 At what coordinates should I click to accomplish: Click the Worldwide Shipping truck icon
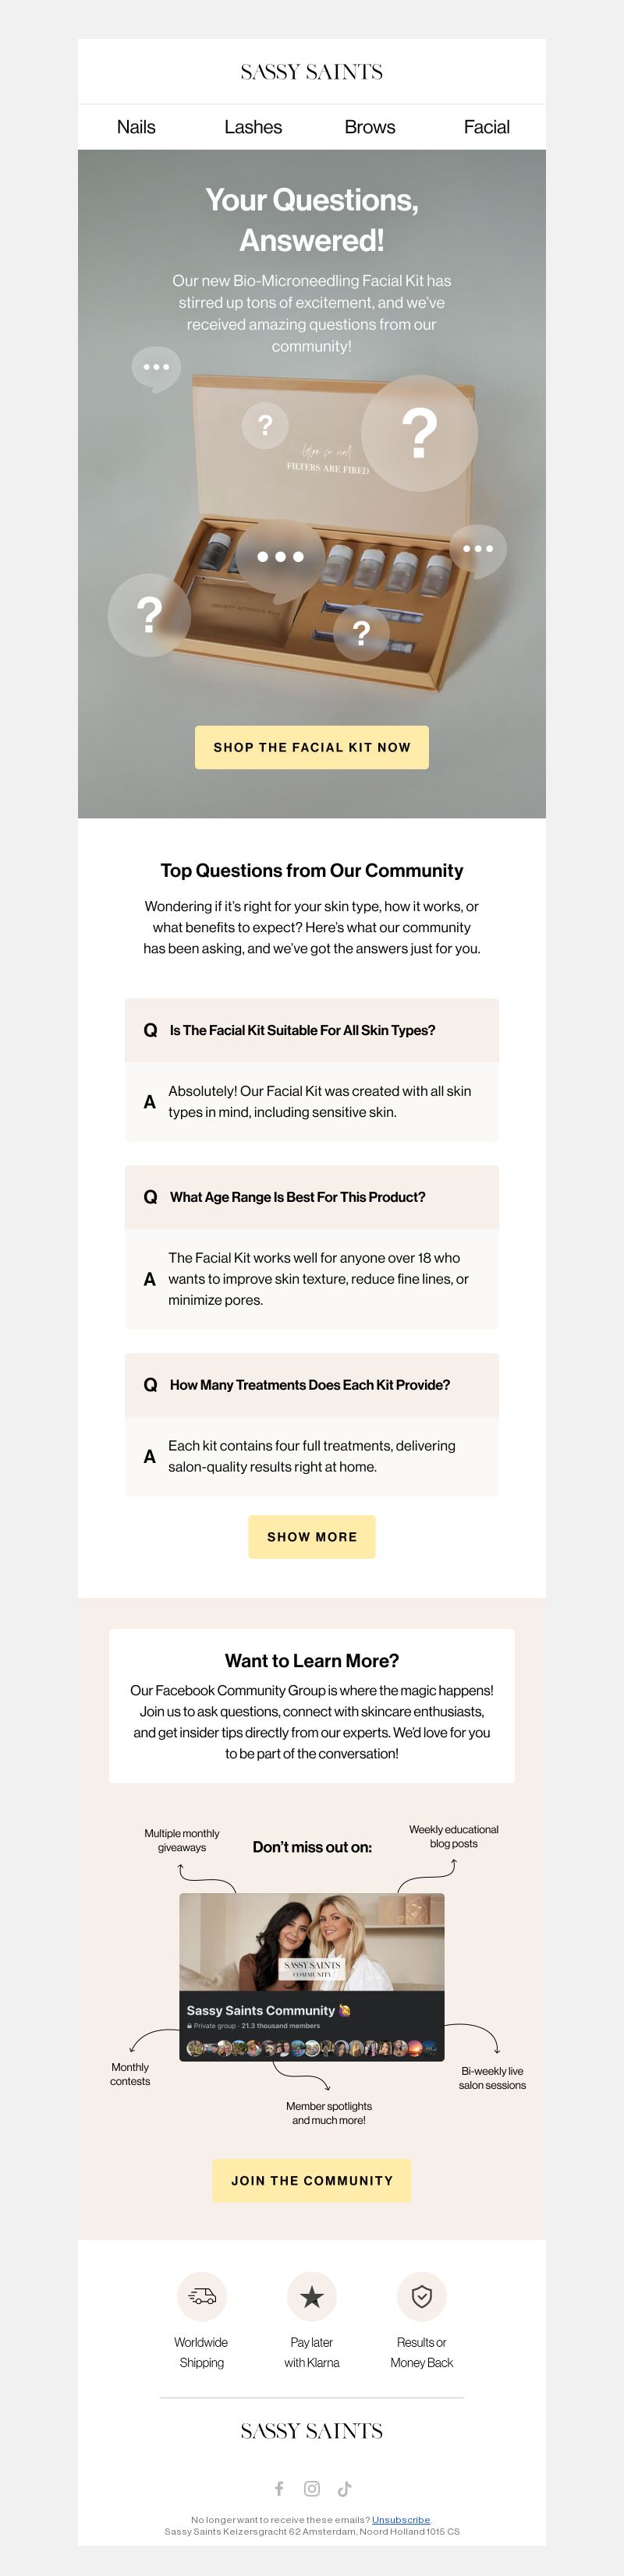pos(202,2296)
